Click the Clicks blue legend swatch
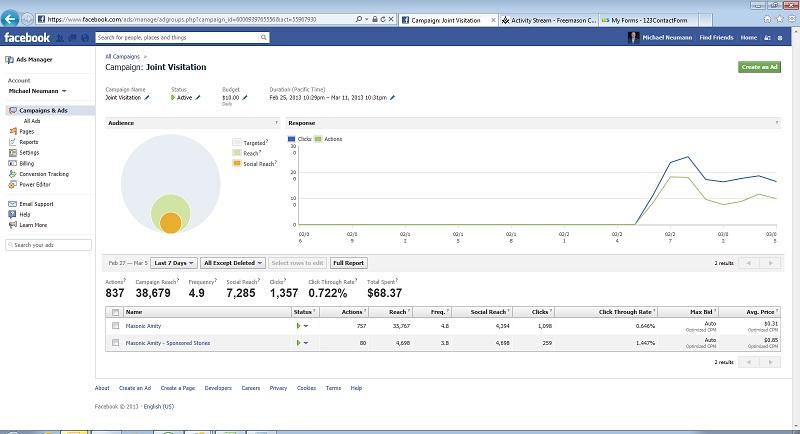The height and width of the screenshot is (434, 800). point(291,139)
